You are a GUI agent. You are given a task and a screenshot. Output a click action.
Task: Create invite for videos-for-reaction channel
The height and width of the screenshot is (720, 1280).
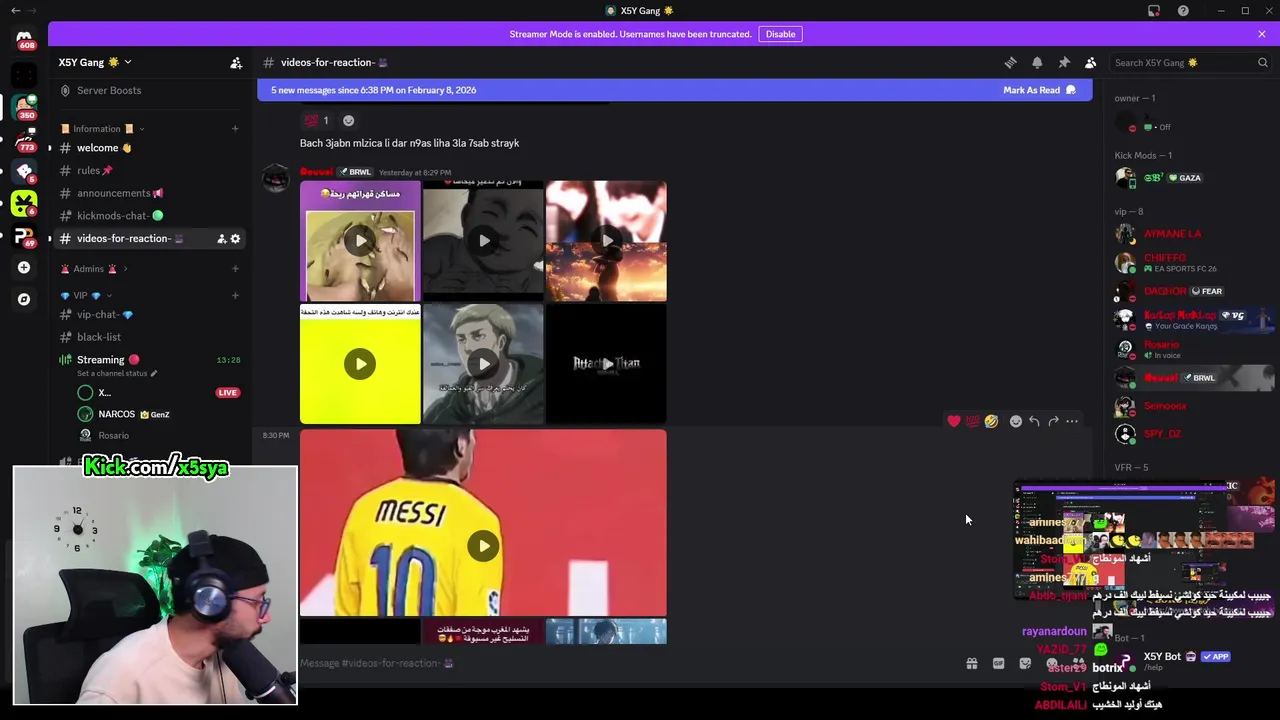point(221,239)
